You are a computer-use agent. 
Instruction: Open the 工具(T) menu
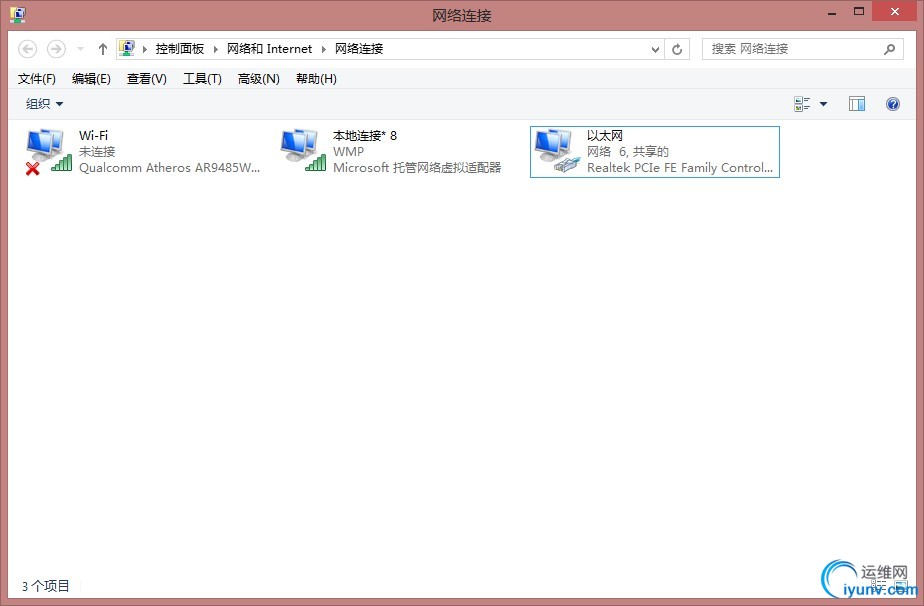click(x=202, y=79)
